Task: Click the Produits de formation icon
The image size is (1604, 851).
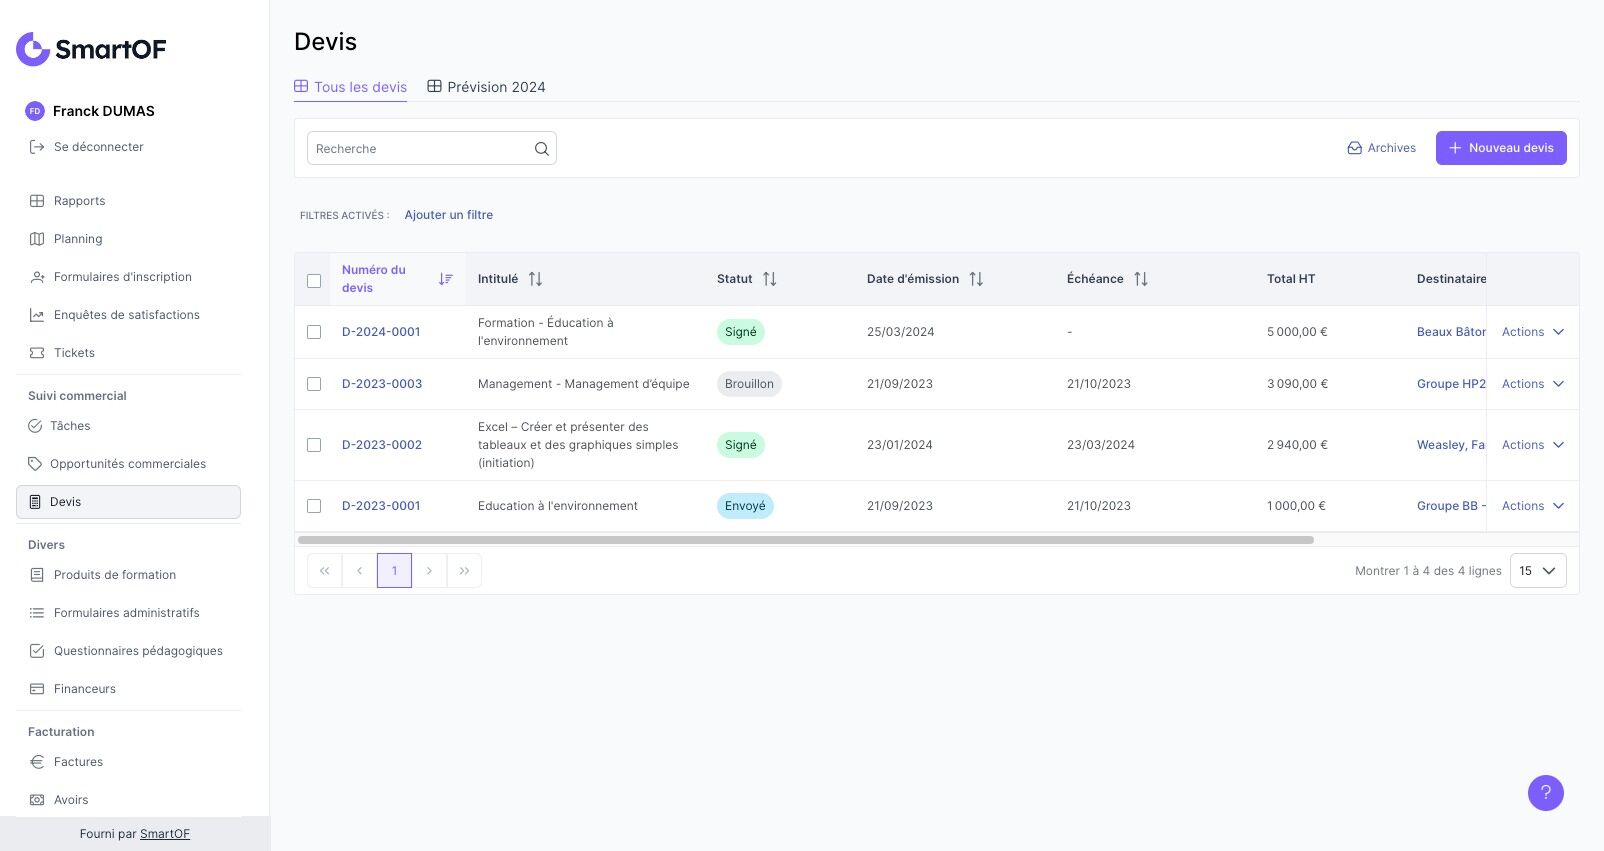Action: pyautogui.click(x=37, y=575)
